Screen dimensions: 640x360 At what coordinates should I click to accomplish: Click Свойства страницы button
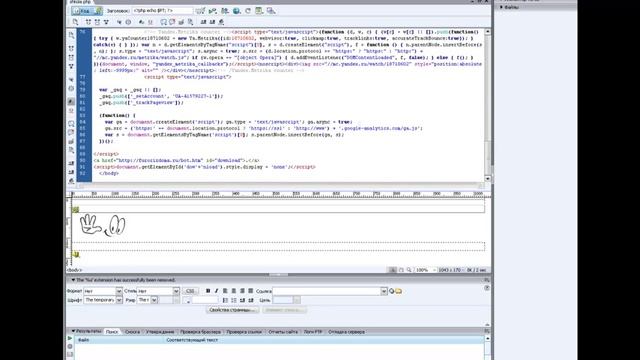pyautogui.click(x=232, y=310)
